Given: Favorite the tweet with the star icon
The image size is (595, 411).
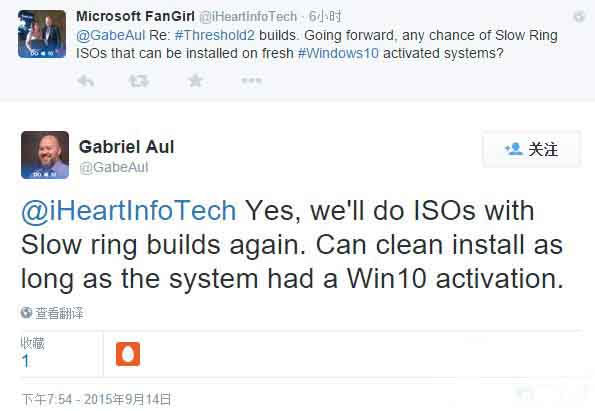Looking at the screenshot, I should click(195, 80).
